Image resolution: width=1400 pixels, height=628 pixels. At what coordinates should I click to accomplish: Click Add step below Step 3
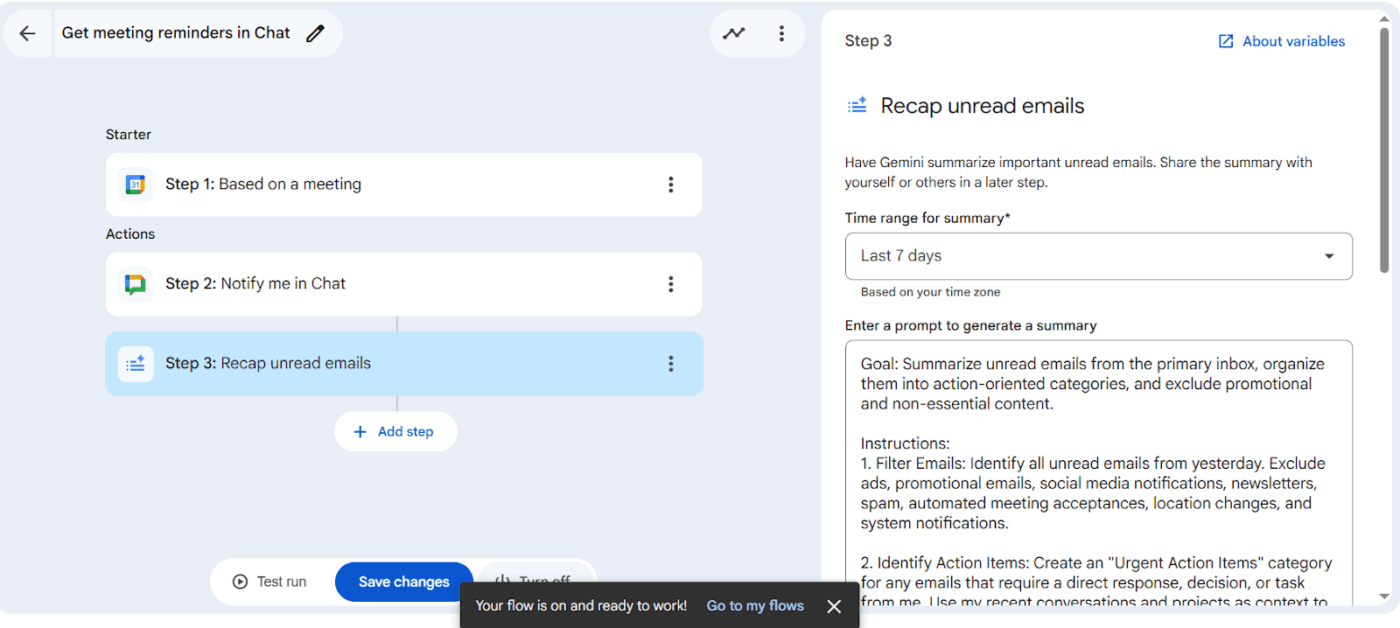396,431
